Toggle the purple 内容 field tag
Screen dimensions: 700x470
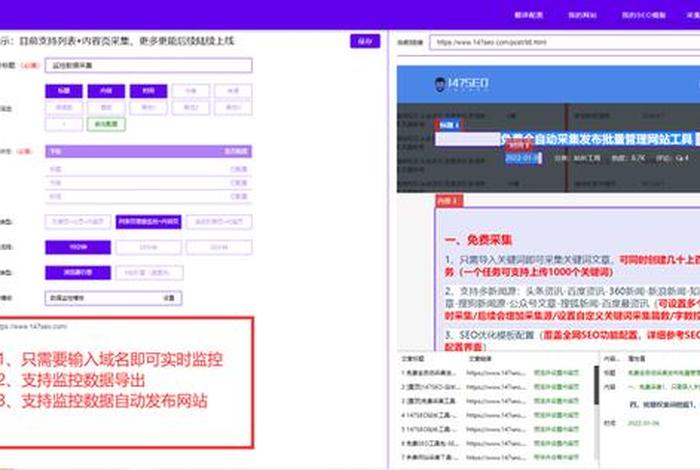(106, 91)
